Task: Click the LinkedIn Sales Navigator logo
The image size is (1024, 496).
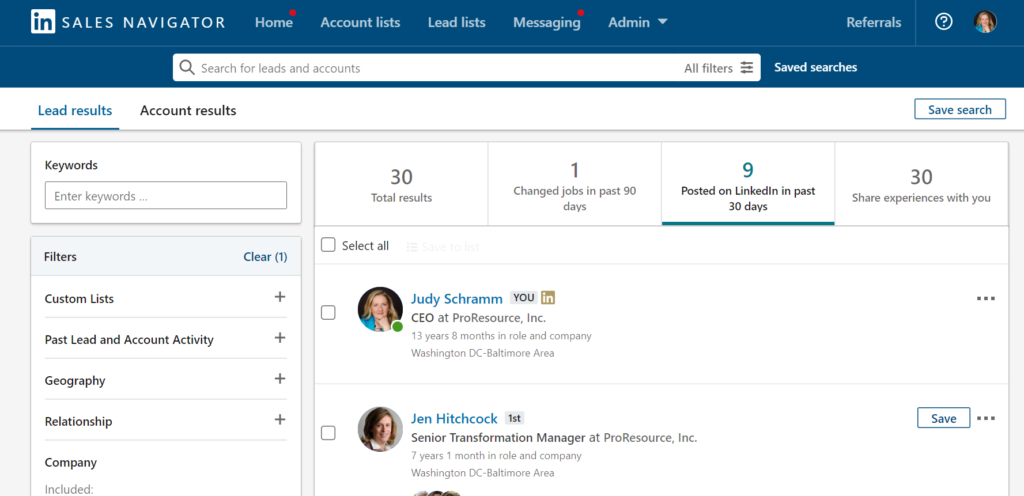Action: 128,22
